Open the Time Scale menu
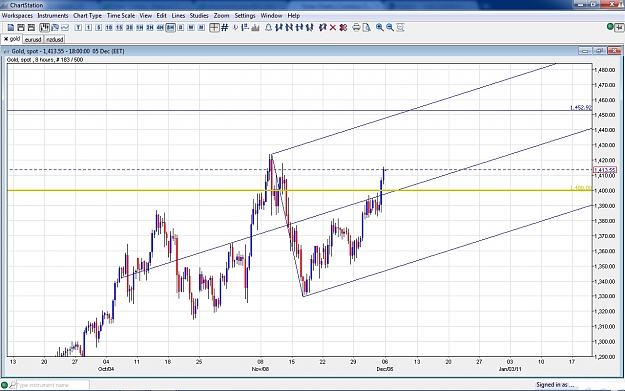Viewport: 625px width, 391px height. coord(121,16)
